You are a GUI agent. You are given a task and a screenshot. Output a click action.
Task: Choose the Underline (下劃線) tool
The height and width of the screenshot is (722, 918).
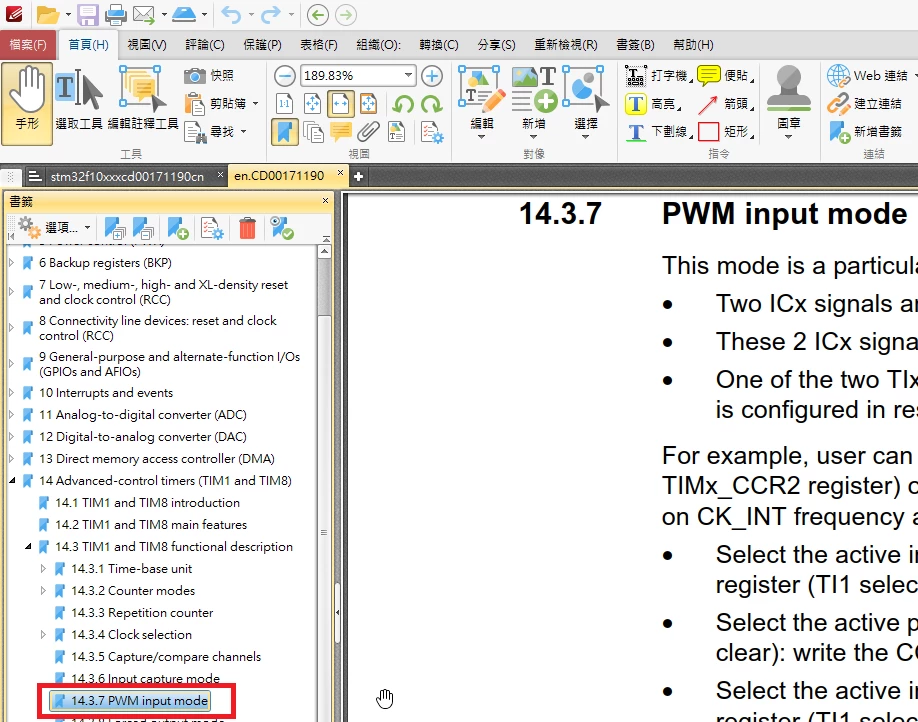658,132
